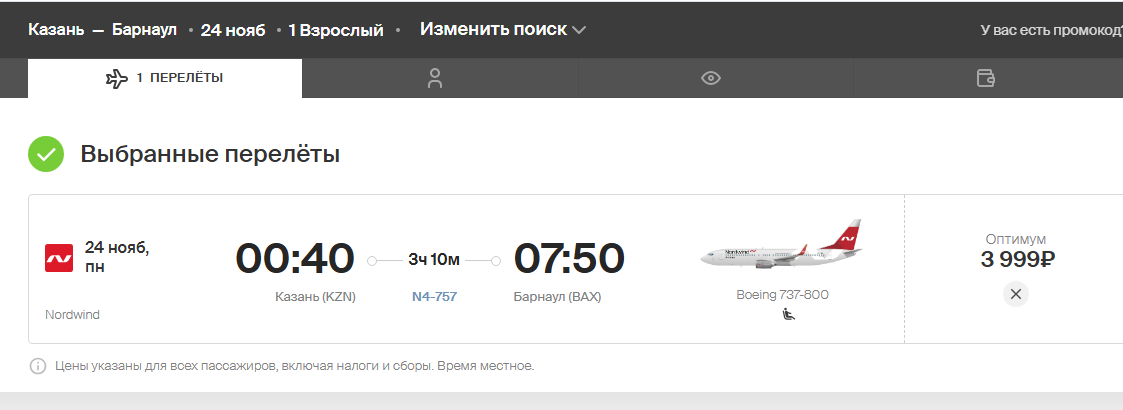
Task: Click the Boeing 737-800 aircraft image
Action: coord(781,246)
